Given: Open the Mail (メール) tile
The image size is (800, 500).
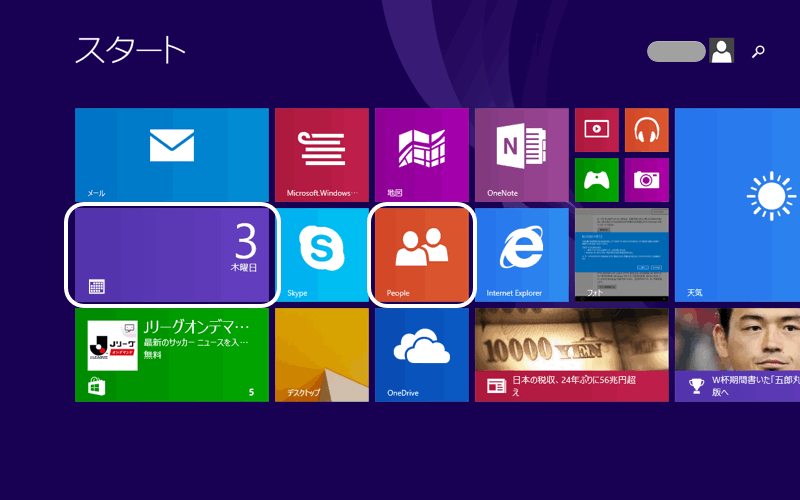Looking at the screenshot, I should tap(171, 155).
